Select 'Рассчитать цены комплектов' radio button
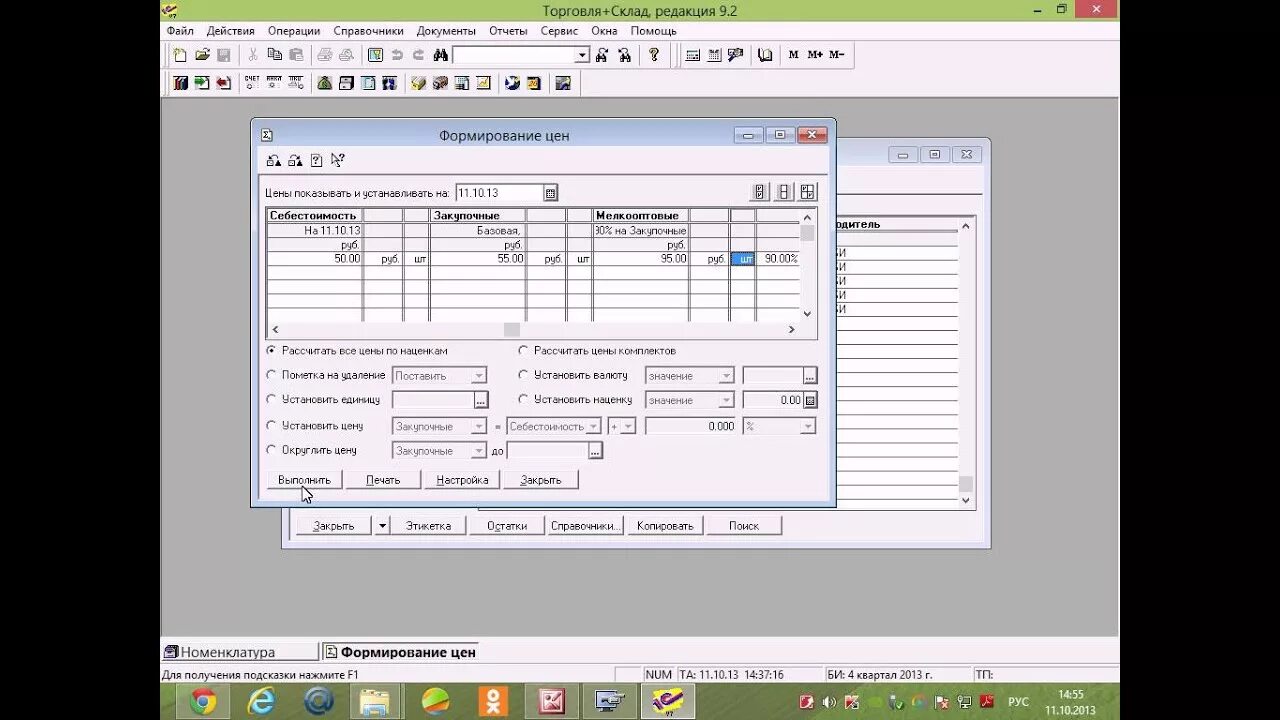The width and height of the screenshot is (1280, 720). tap(523, 351)
